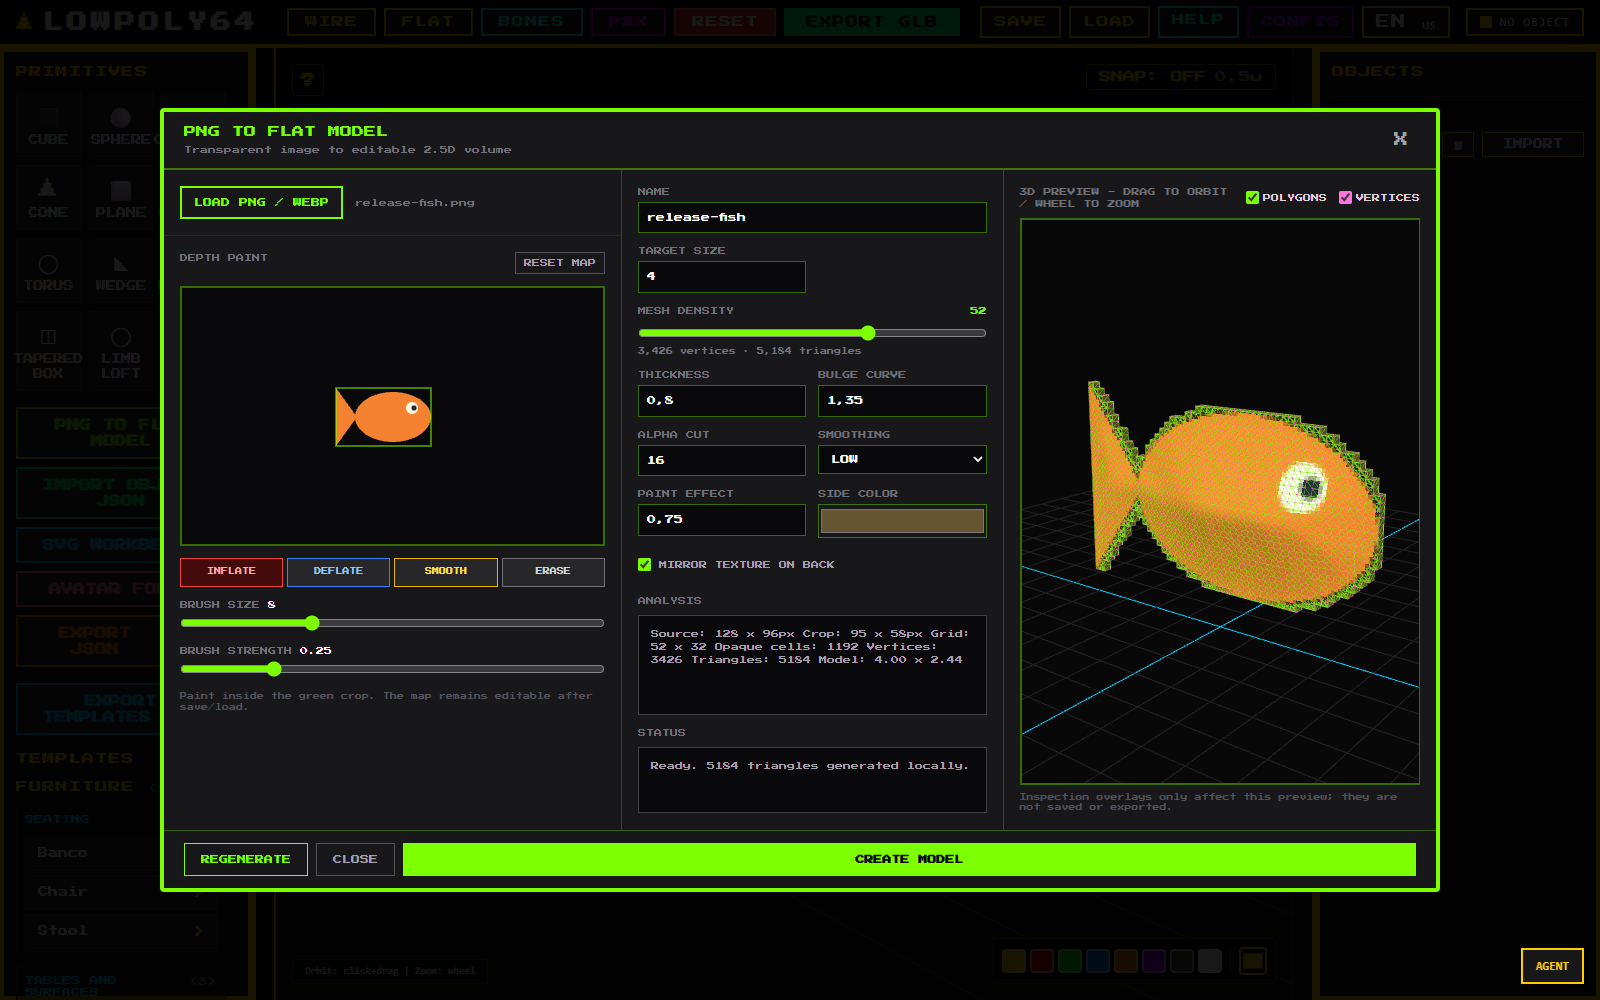Select the Cone primitive icon

click(47, 199)
